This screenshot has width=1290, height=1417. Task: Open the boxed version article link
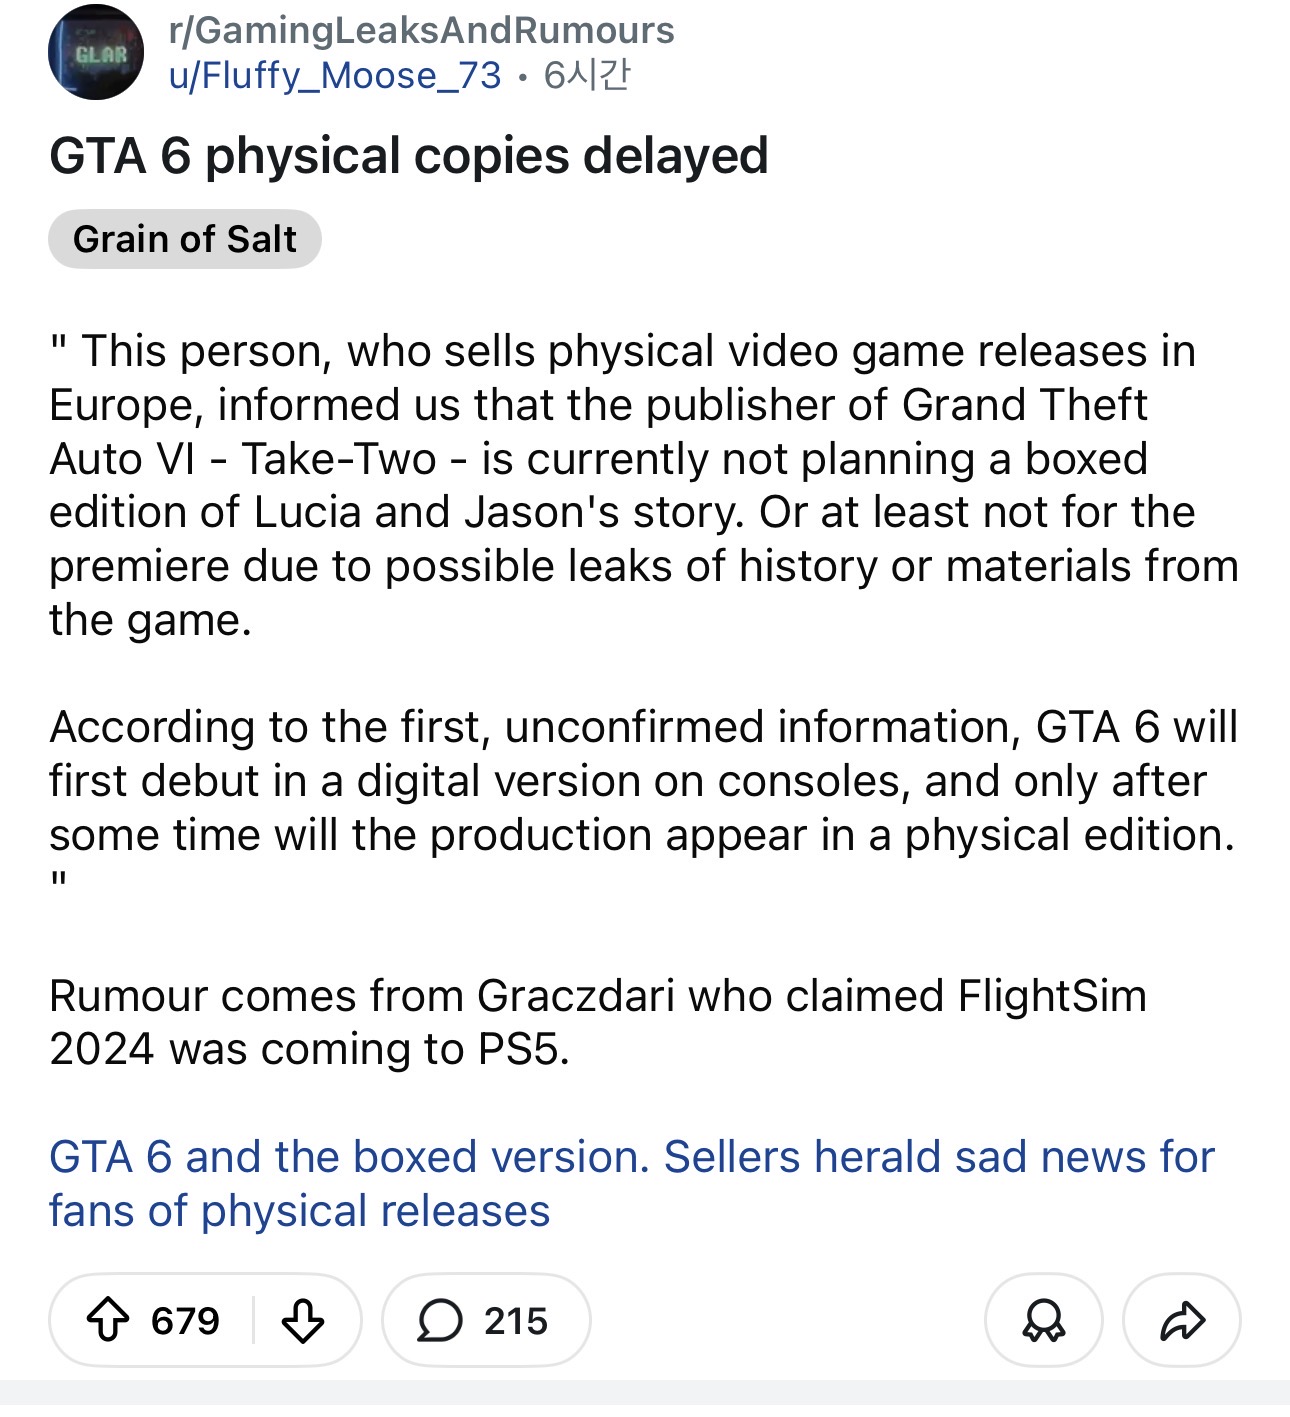pyautogui.click(x=630, y=1183)
